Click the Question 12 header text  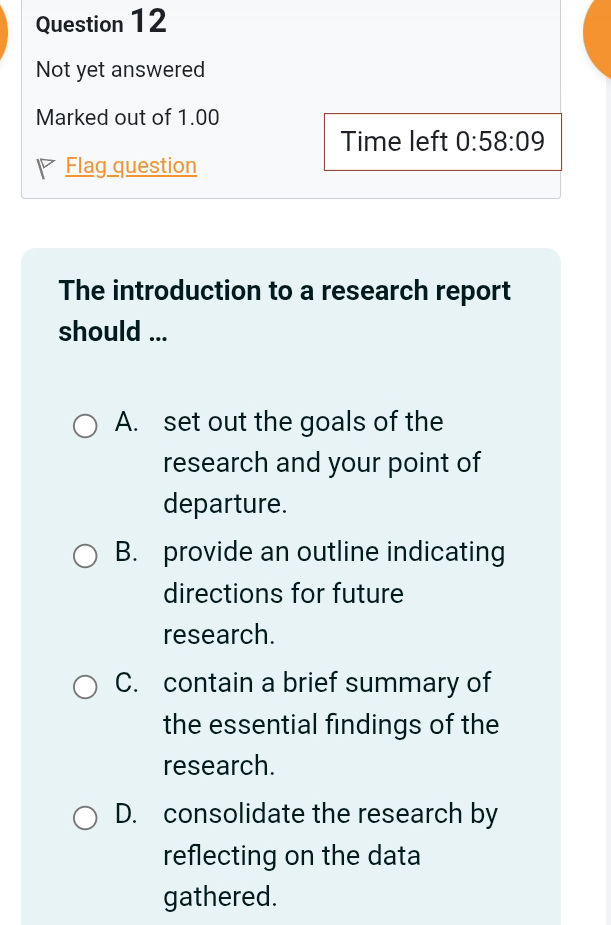[100, 22]
